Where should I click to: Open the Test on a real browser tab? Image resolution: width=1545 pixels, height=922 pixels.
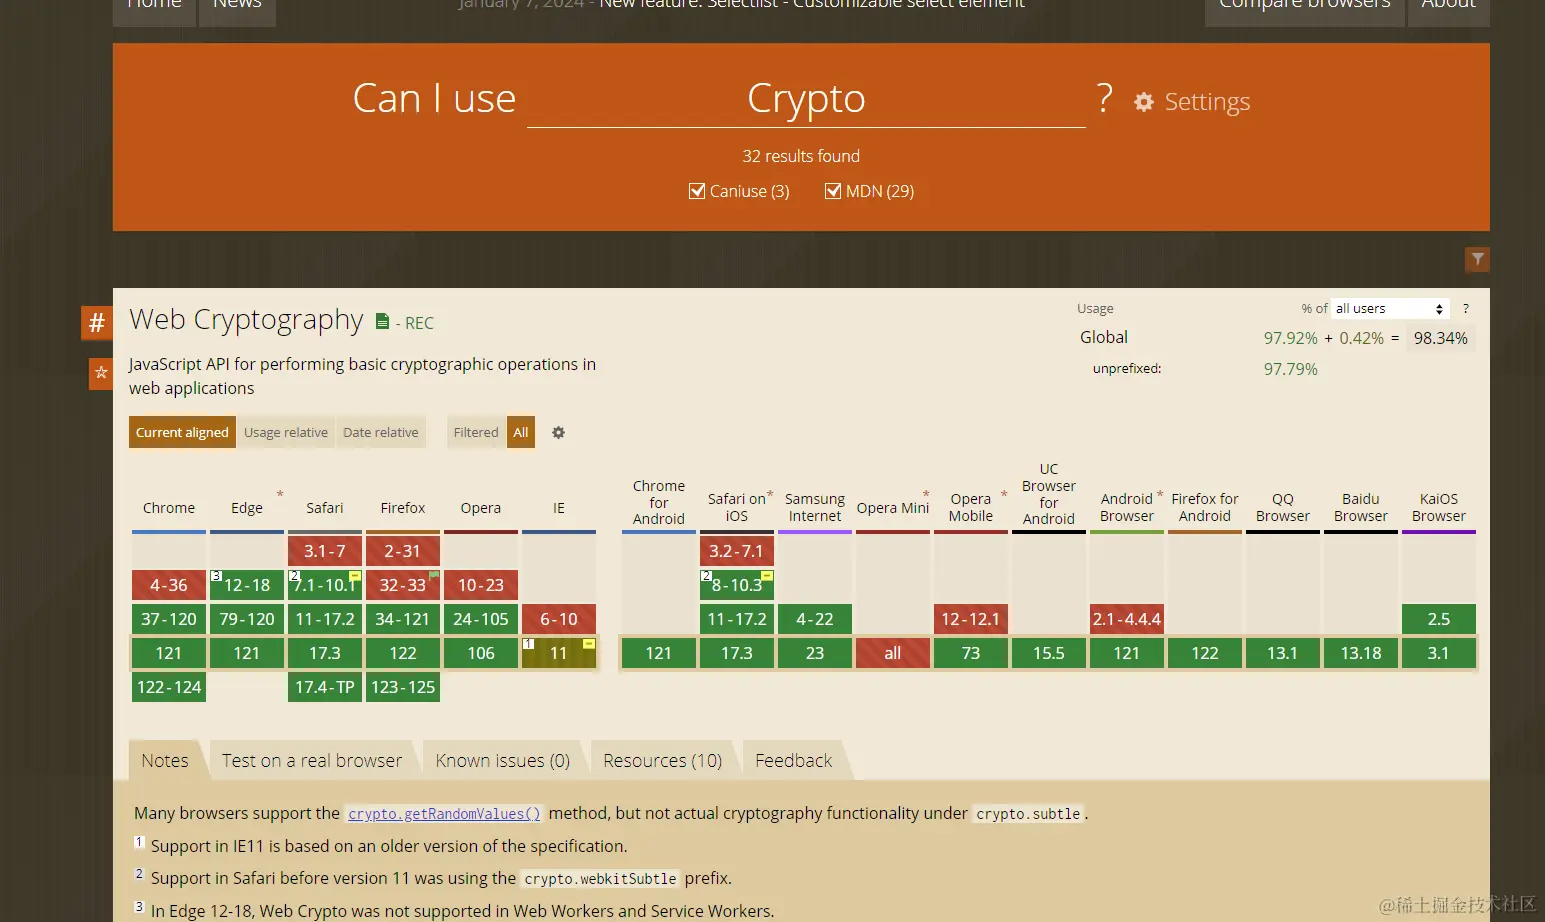(312, 761)
